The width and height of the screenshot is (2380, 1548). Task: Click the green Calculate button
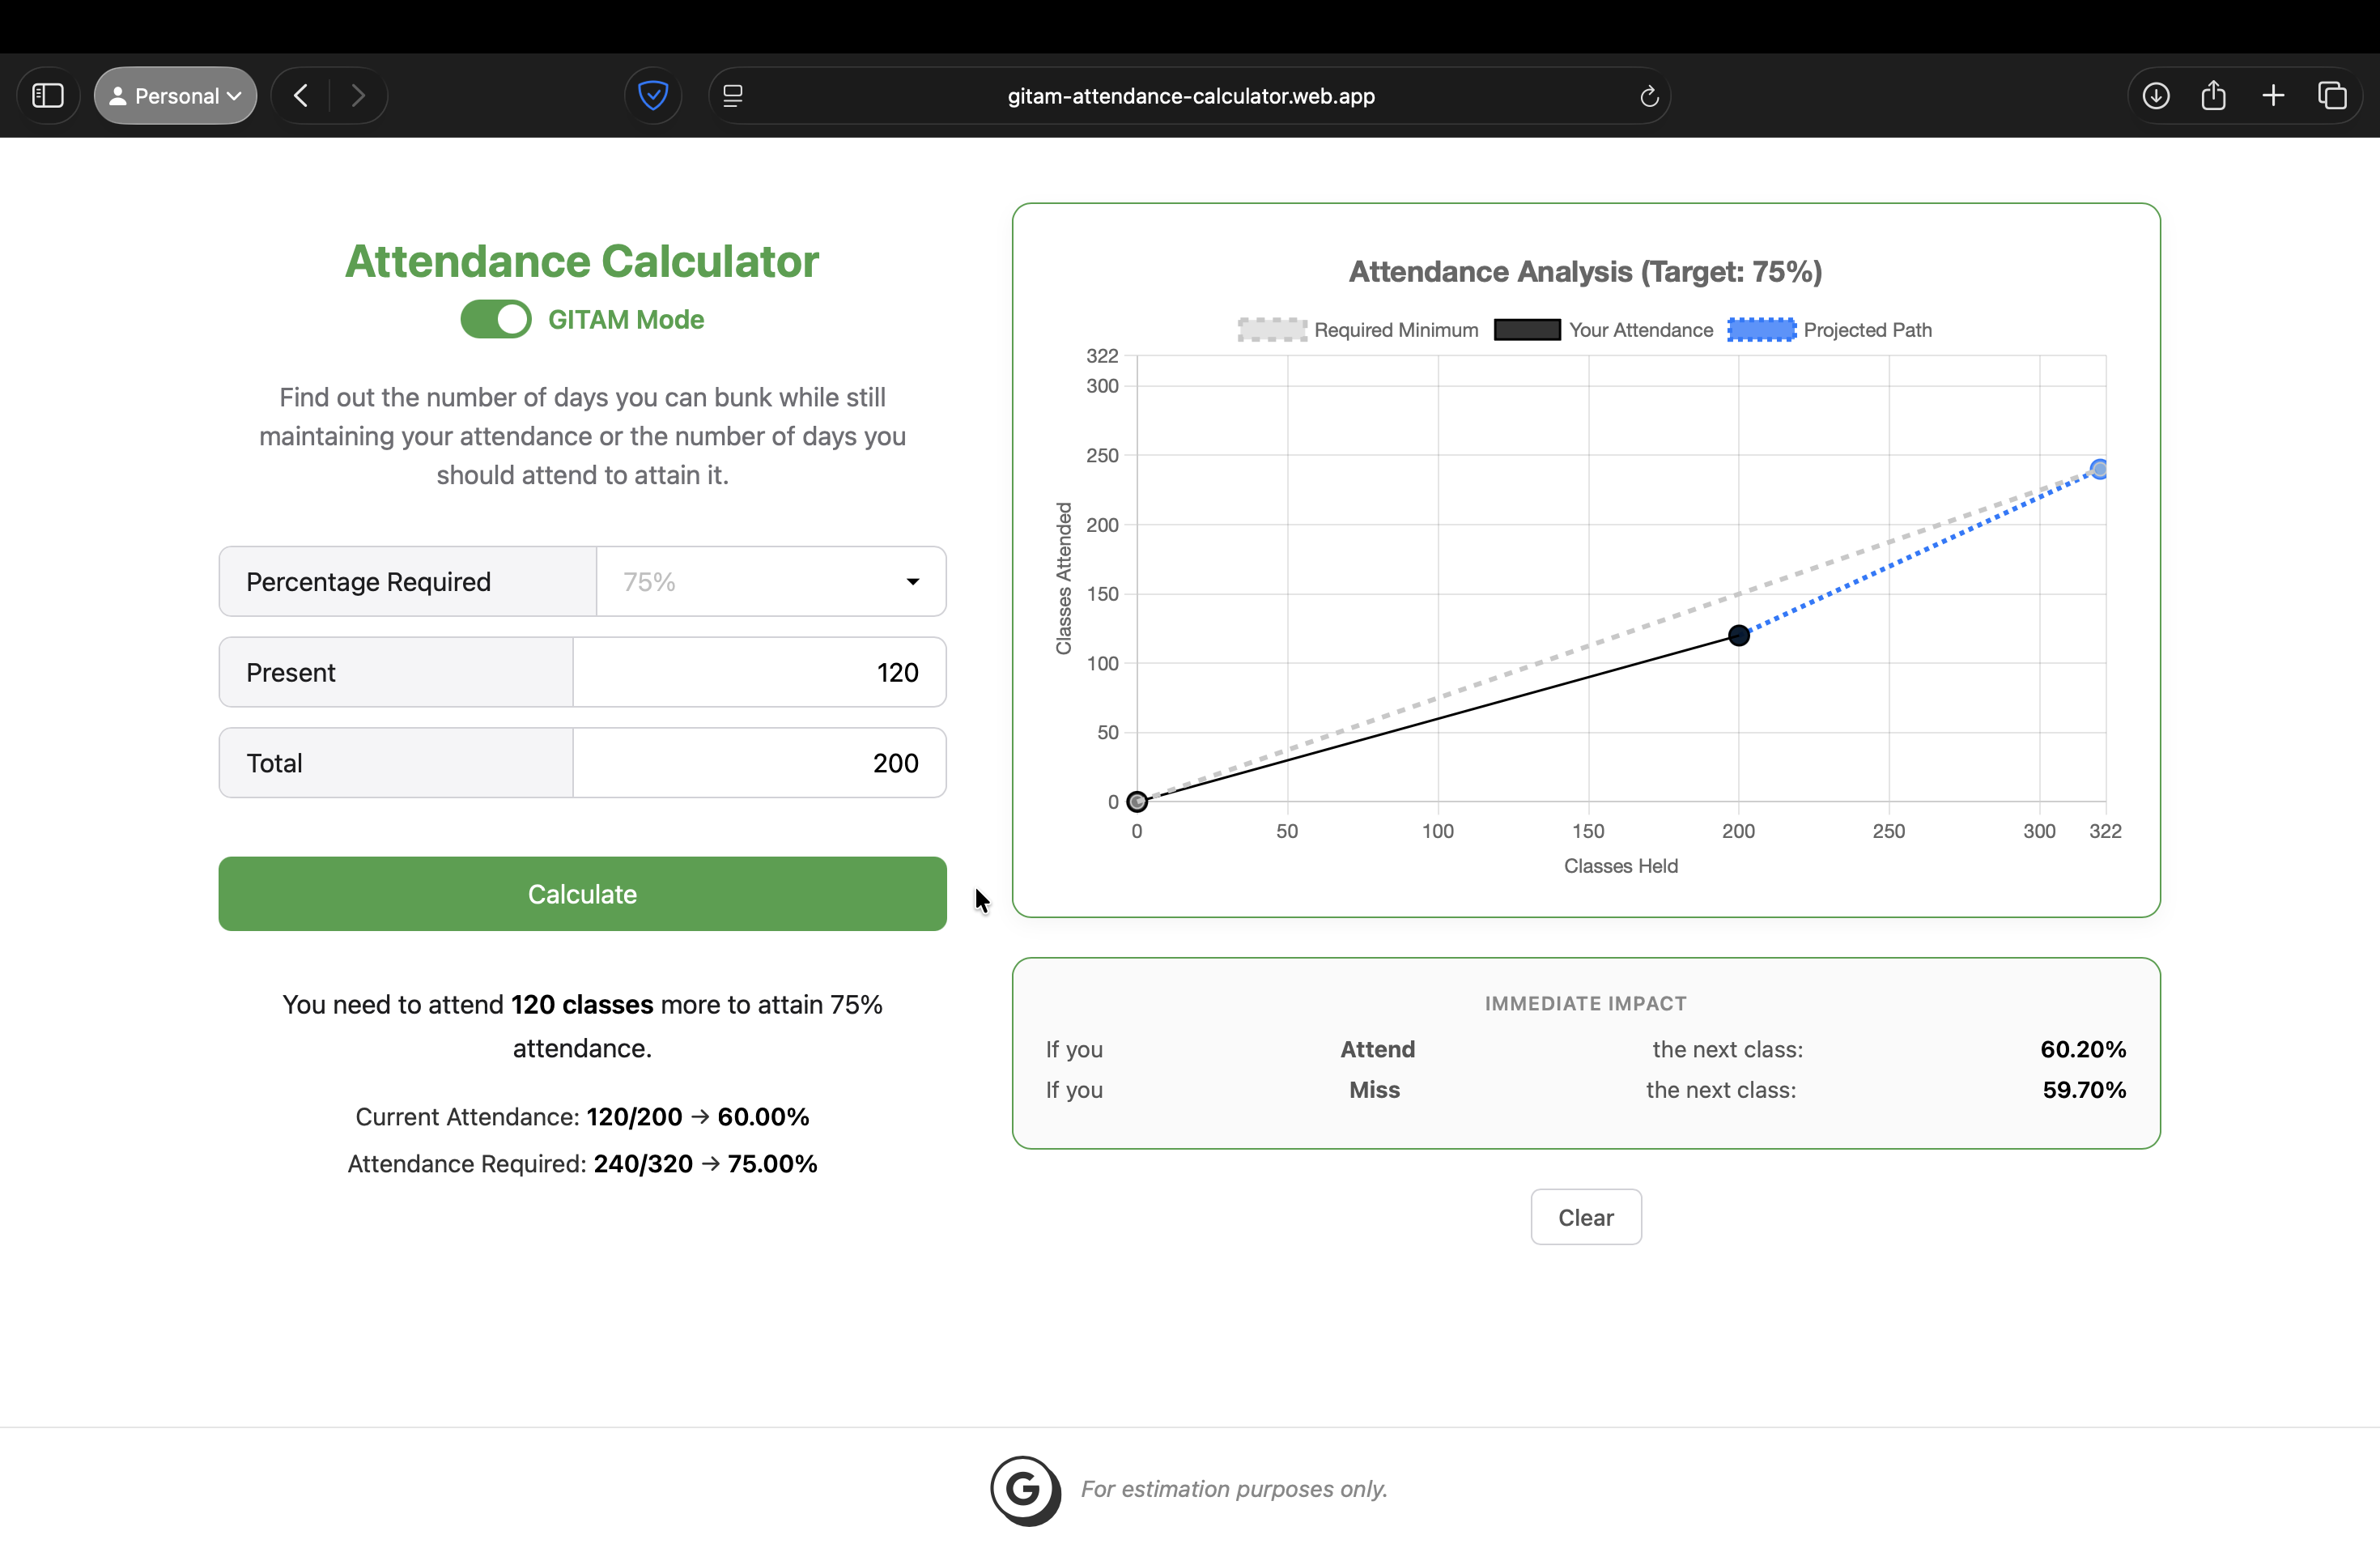point(582,894)
